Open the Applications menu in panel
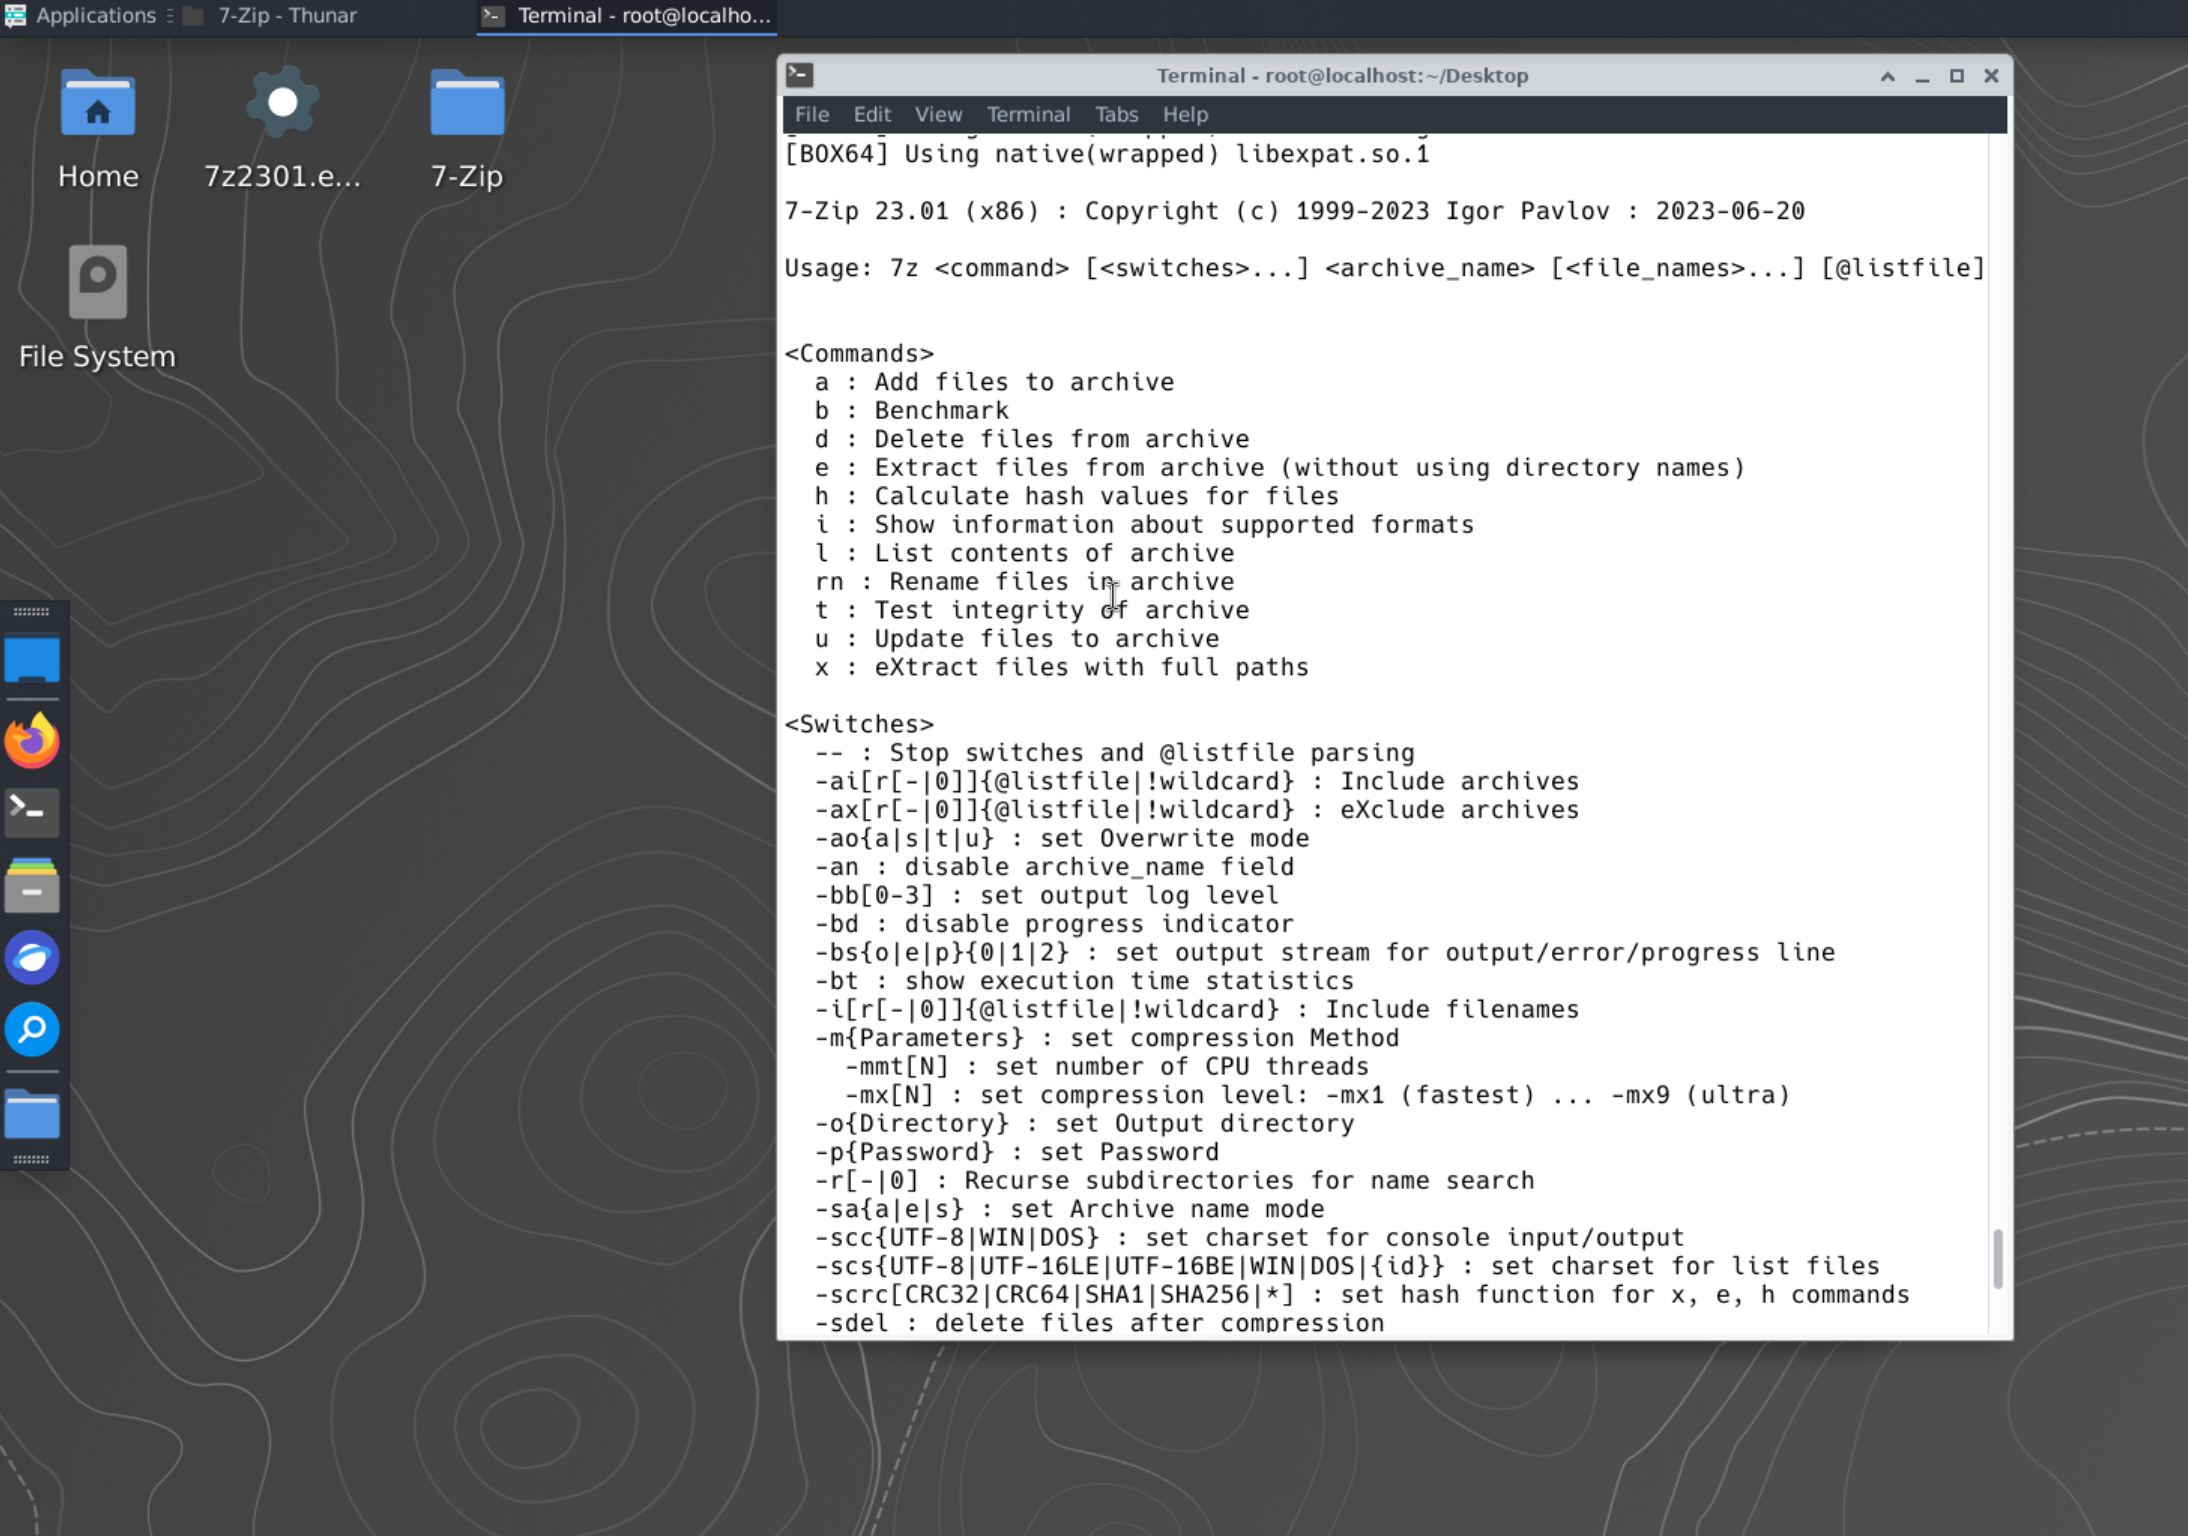The image size is (2188, 1536). point(80,16)
